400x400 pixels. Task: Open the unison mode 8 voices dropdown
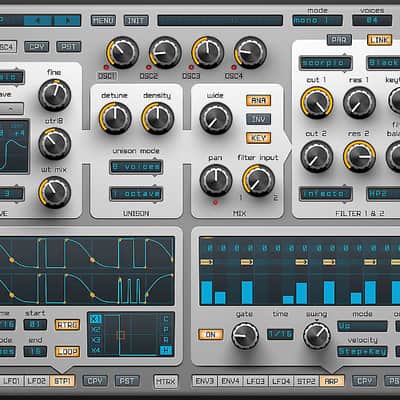[x=136, y=167]
